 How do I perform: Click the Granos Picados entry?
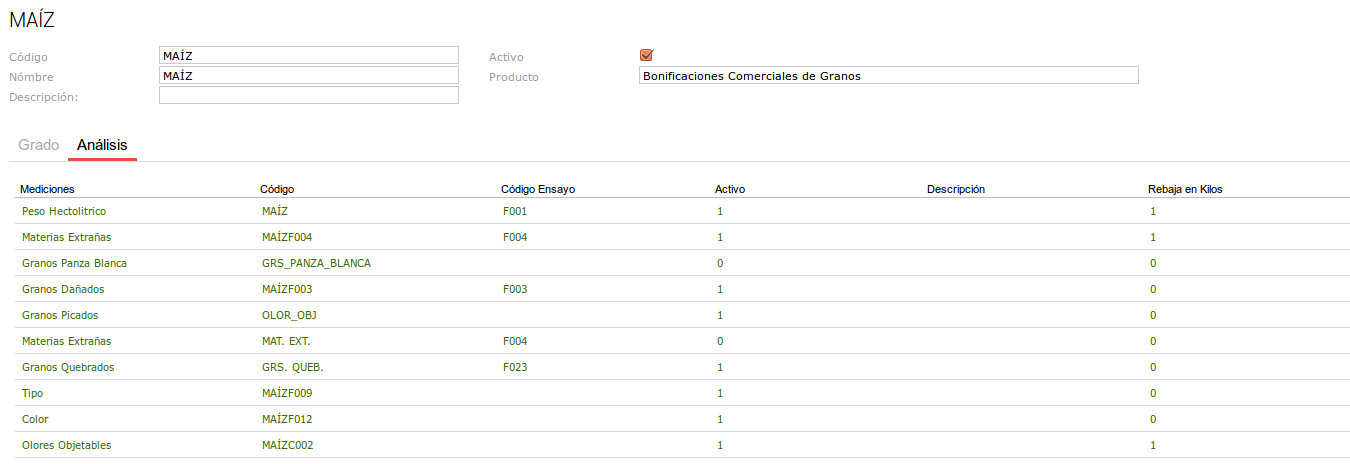pos(60,316)
